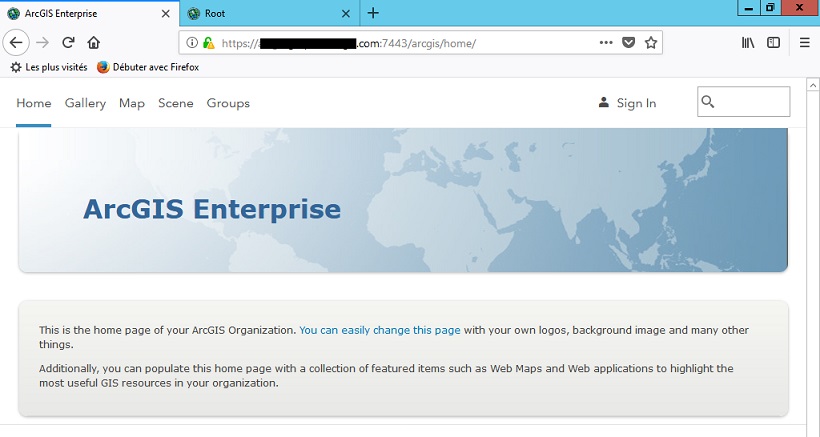This screenshot has width=820, height=437.
Task: Click the browser forward arrow
Action: 42,42
